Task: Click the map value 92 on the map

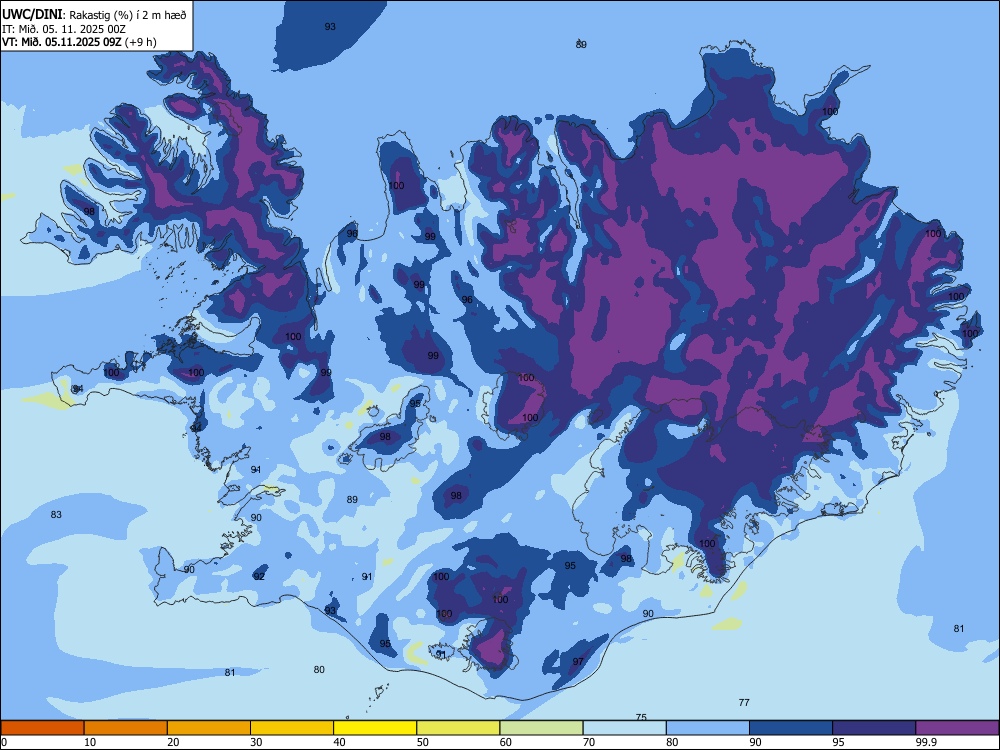Action: pyautogui.click(x=259, y=577)
